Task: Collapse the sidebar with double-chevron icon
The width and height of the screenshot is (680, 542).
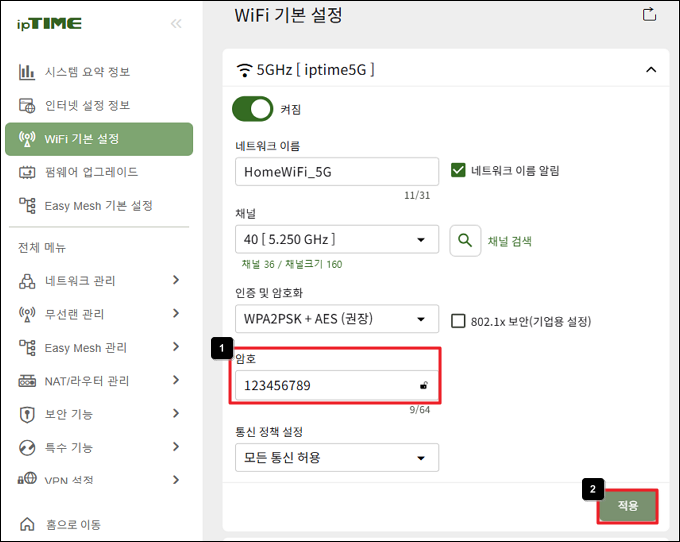Action: (x=176, y=23)
